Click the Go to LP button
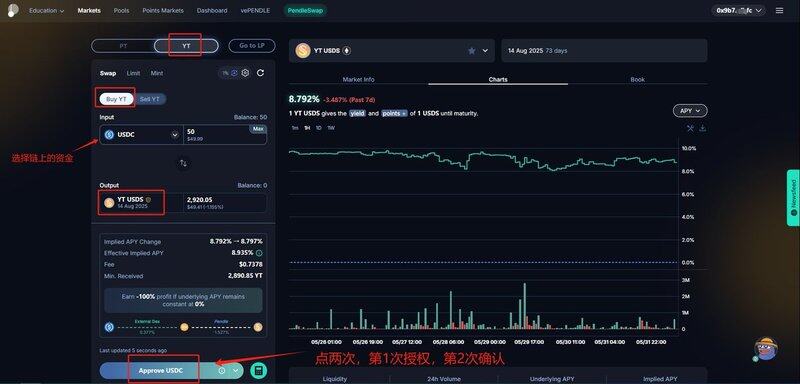This screenshot has width=800, height=384. pos(252,46)
